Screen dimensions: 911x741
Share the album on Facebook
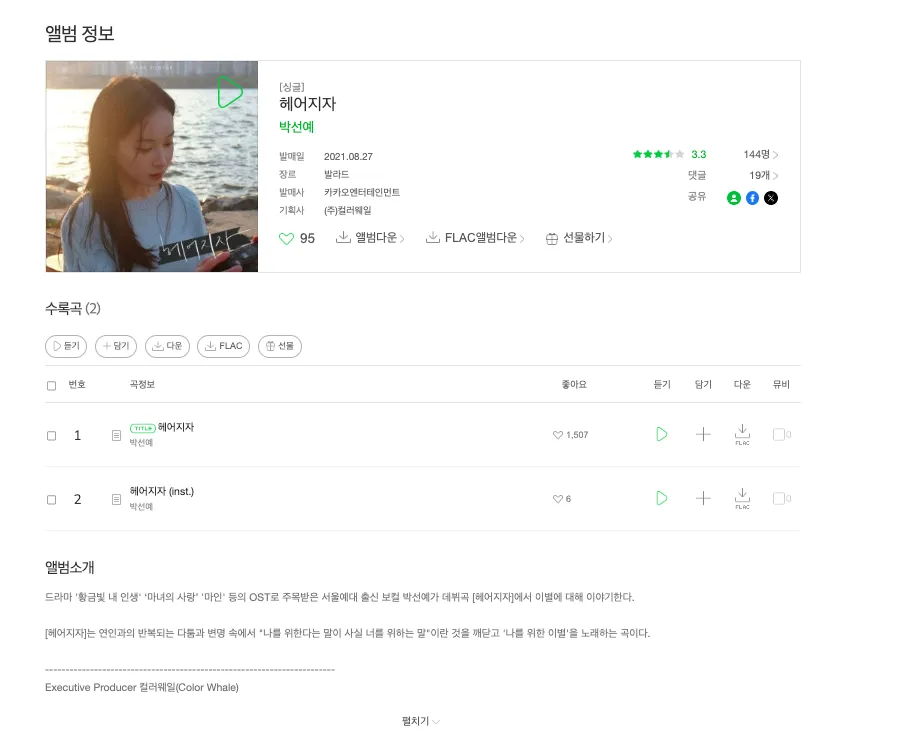click(752, 197)
